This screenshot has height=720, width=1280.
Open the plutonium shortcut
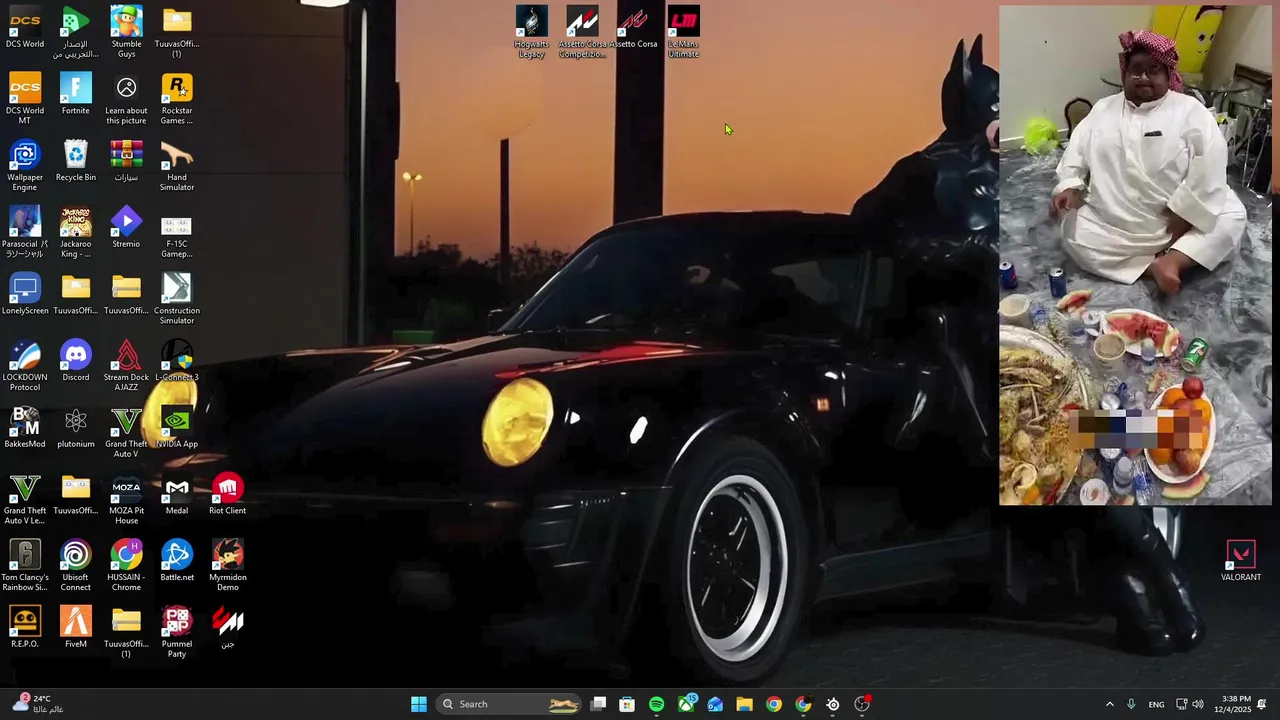coord(75,427)
